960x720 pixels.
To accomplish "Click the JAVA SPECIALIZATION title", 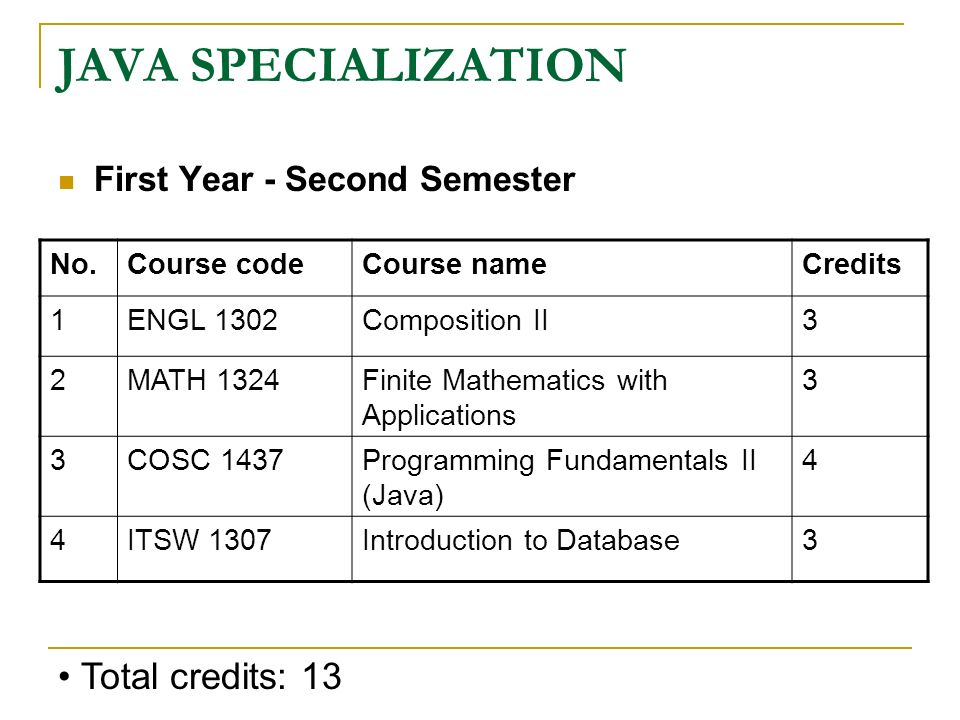I will click(x=340, y=66).
